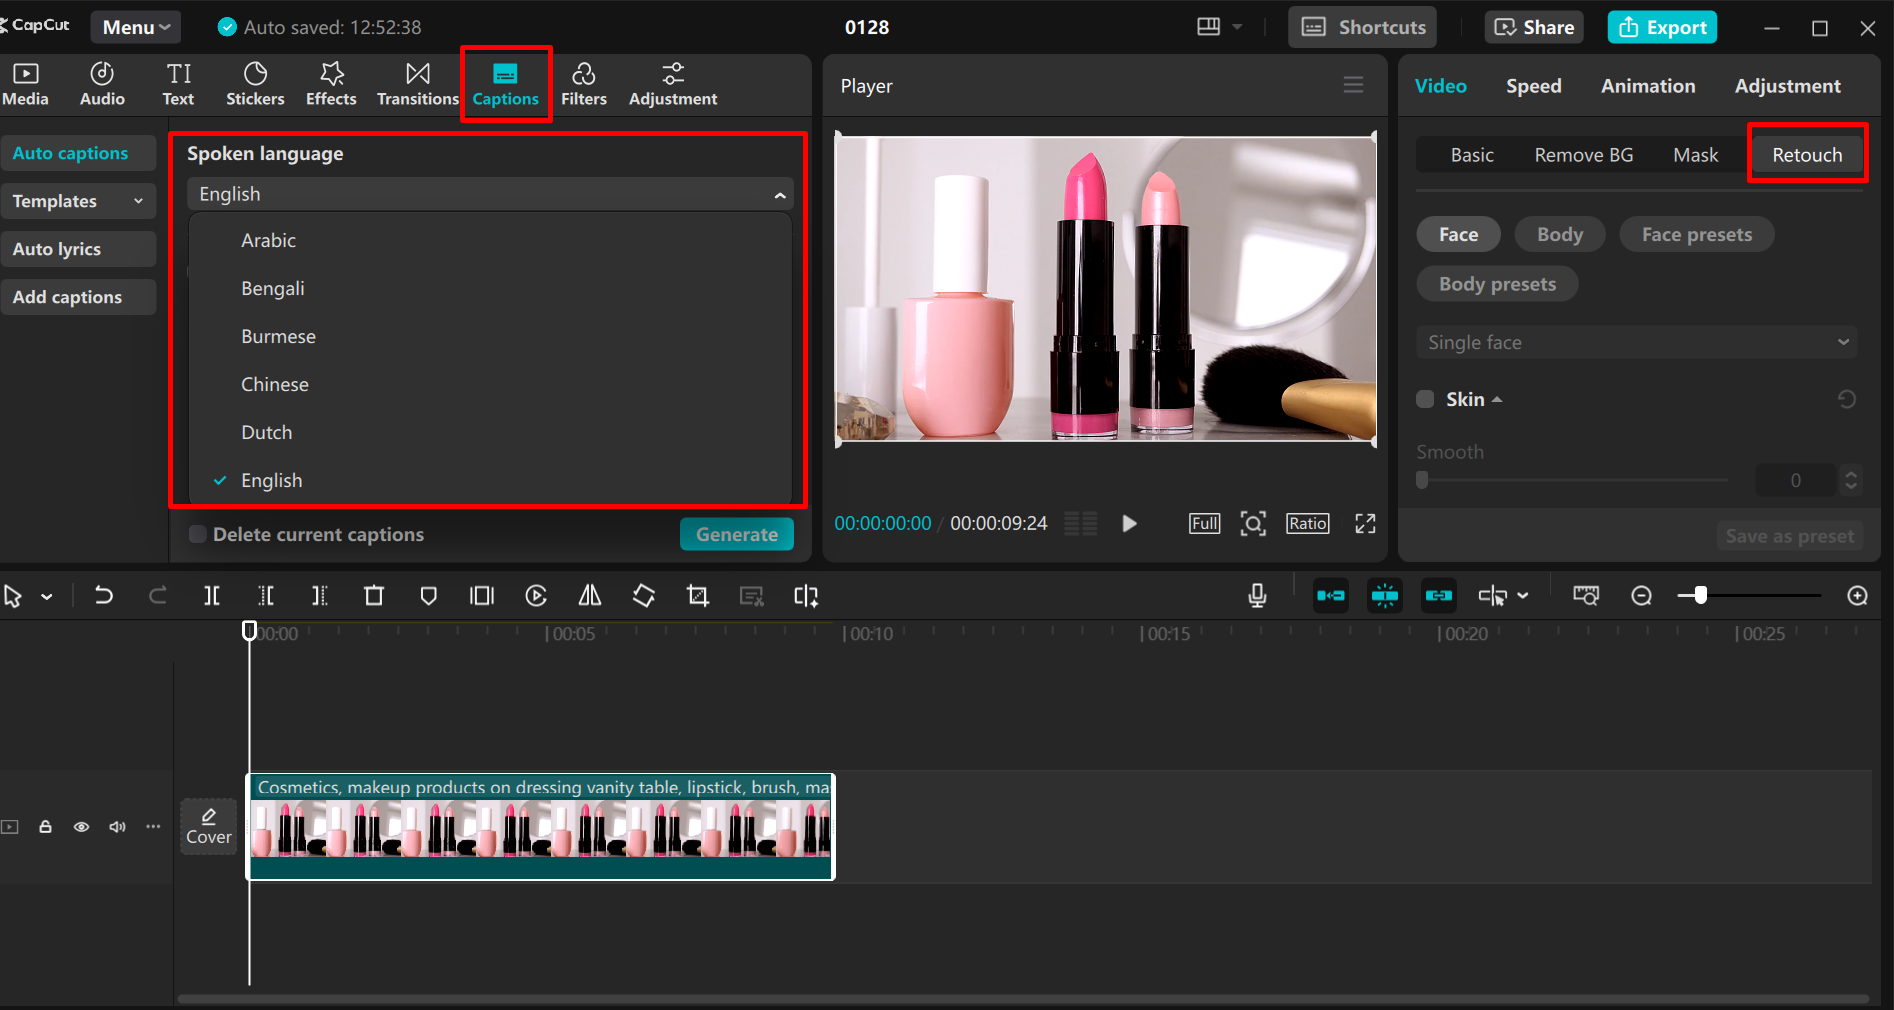Start a voiceover recording with the microphone icon
1894x1010 pixels.
tap(1256, 595)
